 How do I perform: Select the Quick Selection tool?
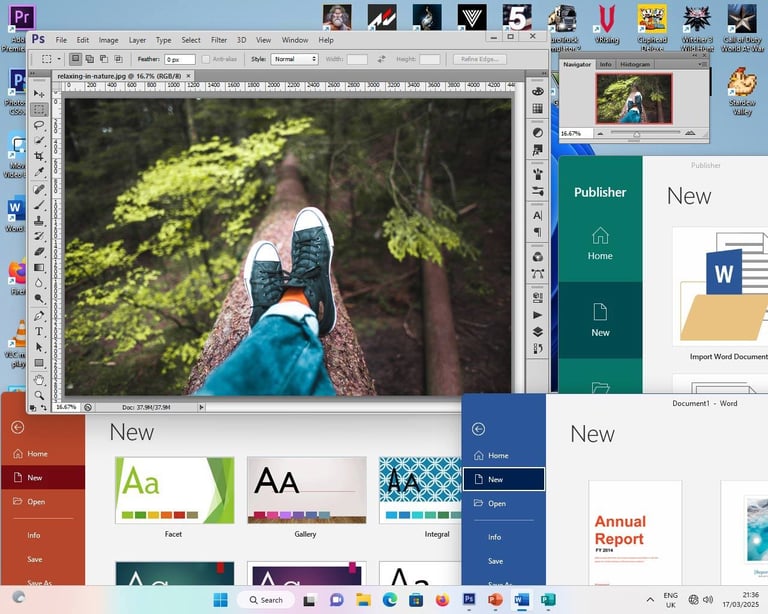[x=39, y=141]
